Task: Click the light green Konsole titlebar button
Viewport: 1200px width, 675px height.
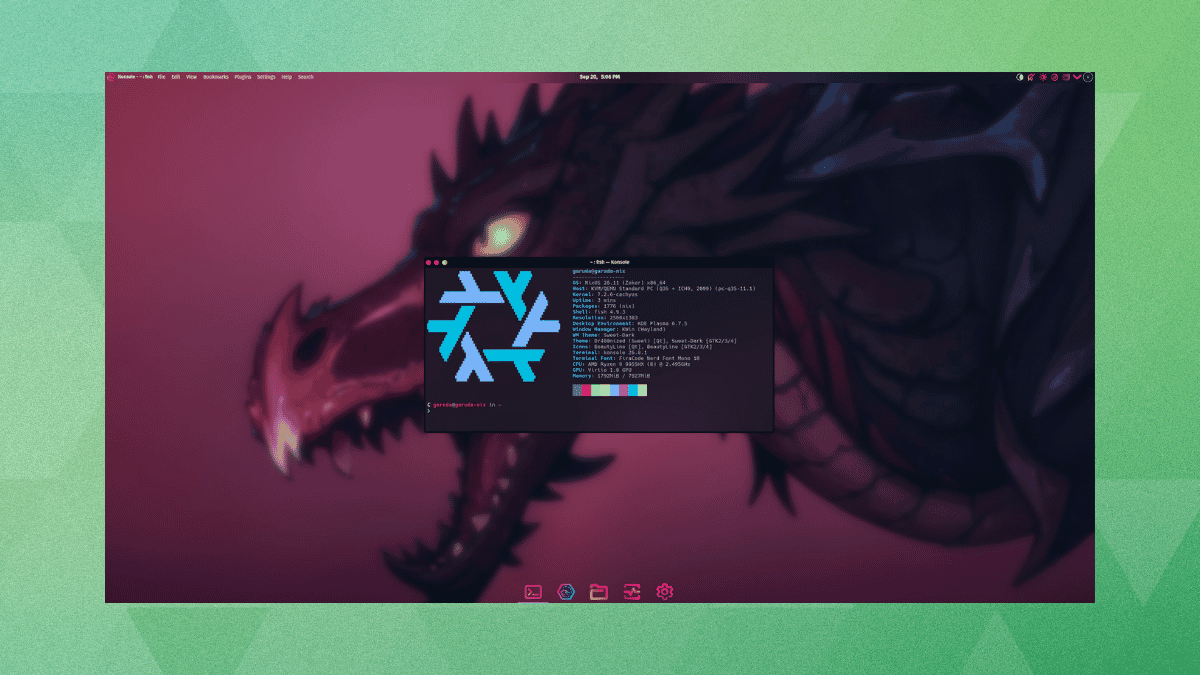Action: click(444, 262)
